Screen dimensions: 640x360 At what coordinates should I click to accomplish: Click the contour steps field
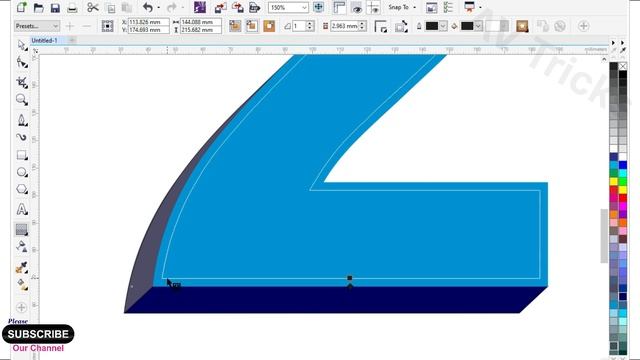299,26
